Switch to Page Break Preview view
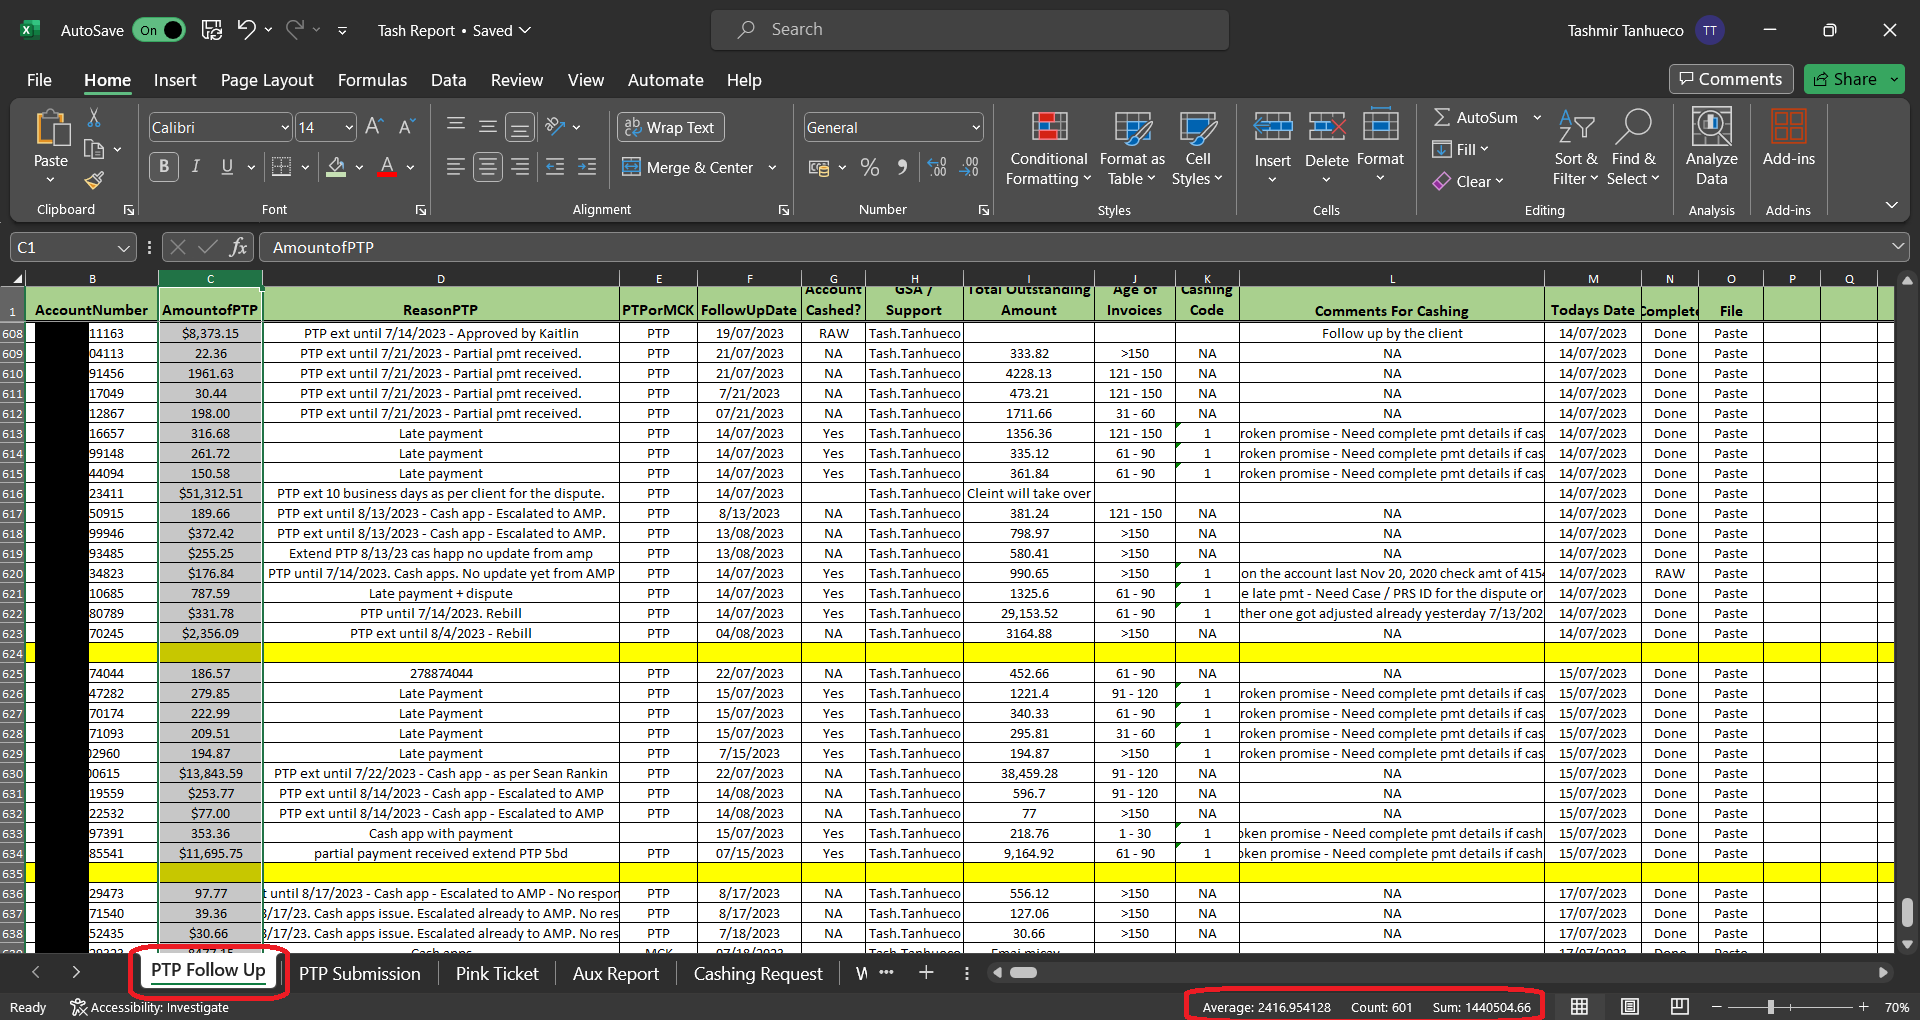1920x1020 pixels. (1680, 1006)
